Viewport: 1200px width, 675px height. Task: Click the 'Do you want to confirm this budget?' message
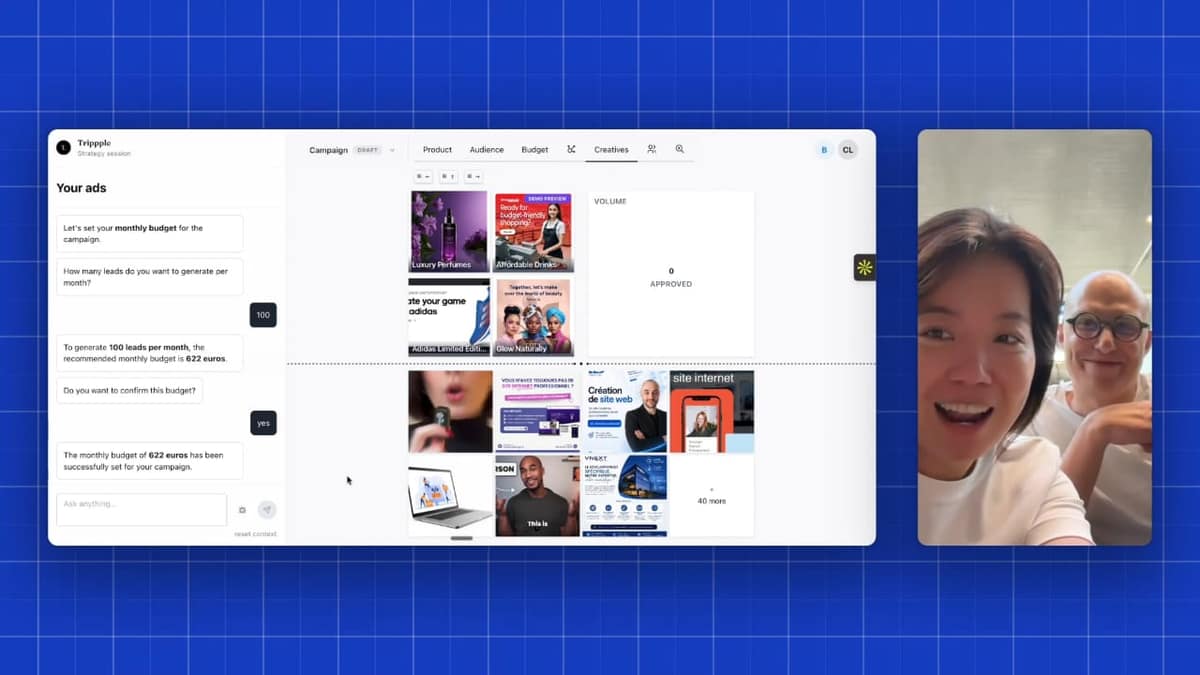click(130, 390)
